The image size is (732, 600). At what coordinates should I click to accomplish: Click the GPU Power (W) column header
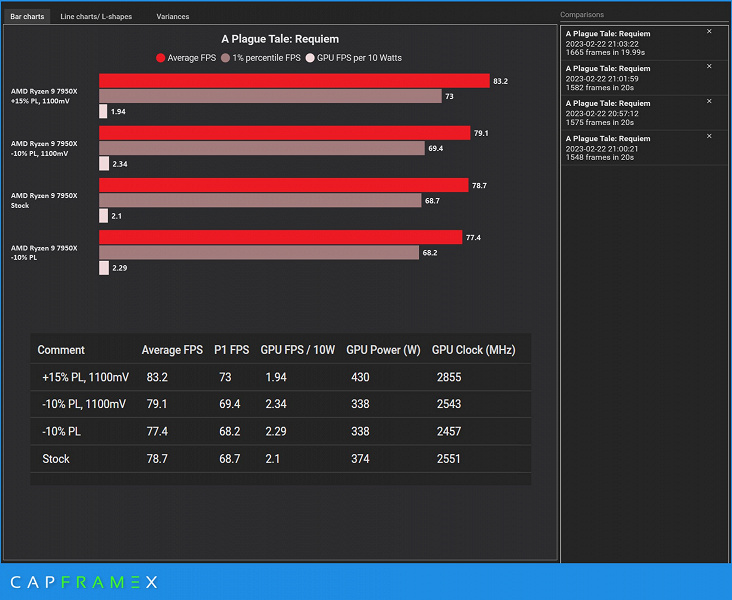[x=383, y=350]
